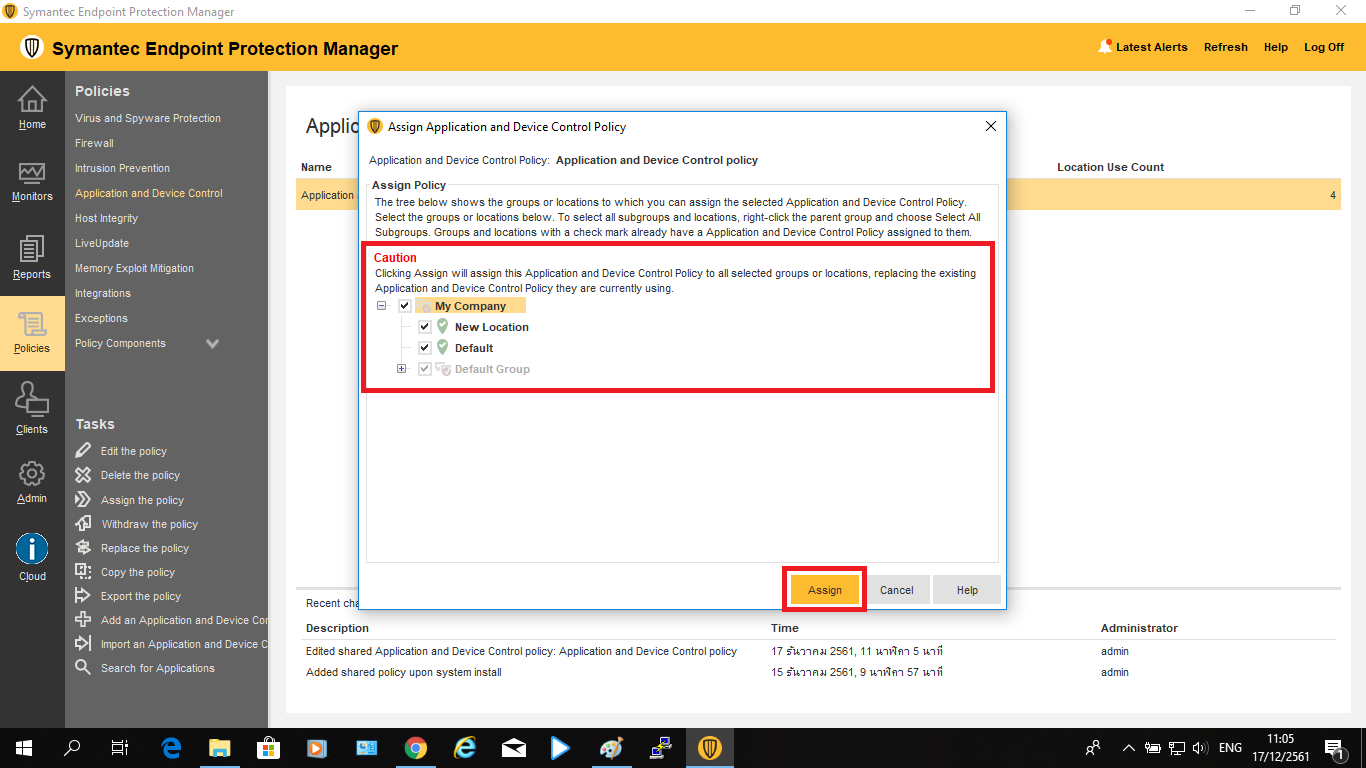Click the Cancel button in dialog
Viewport: 1366px width, 768px height.
(x=896, y=590)
